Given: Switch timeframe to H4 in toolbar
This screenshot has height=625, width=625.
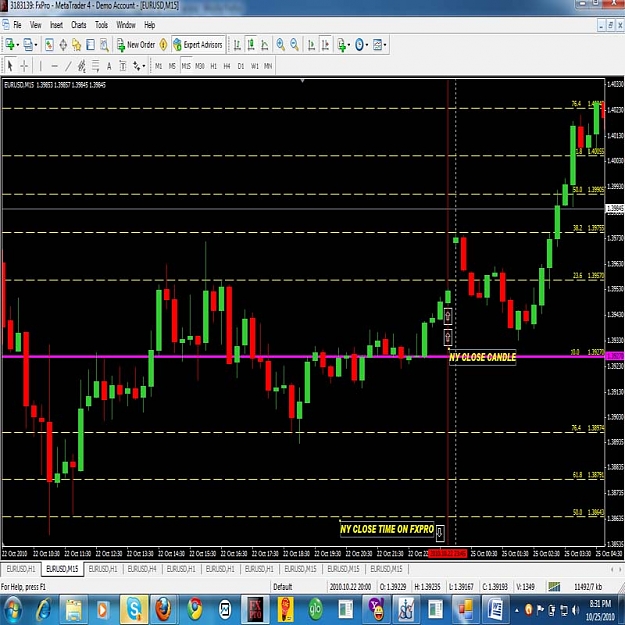Looking at the screenshot, I should 227,66.
